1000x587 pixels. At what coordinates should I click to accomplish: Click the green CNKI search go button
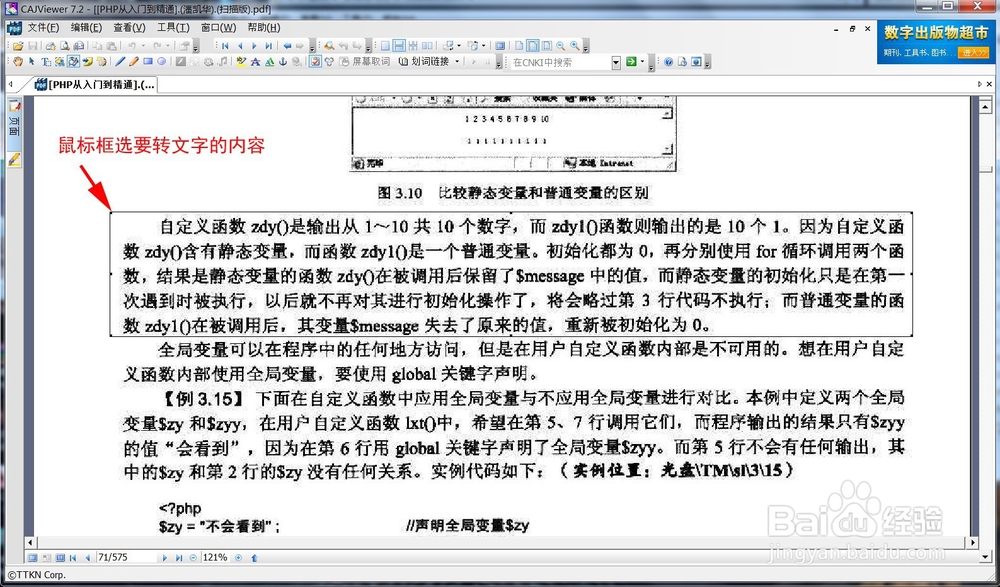coord(631,61)
